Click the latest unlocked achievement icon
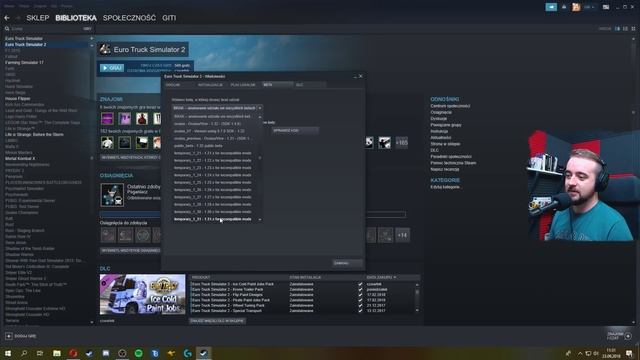Viewport: 640px width, 360px height. pyautogui.click(x=112, y=195)
